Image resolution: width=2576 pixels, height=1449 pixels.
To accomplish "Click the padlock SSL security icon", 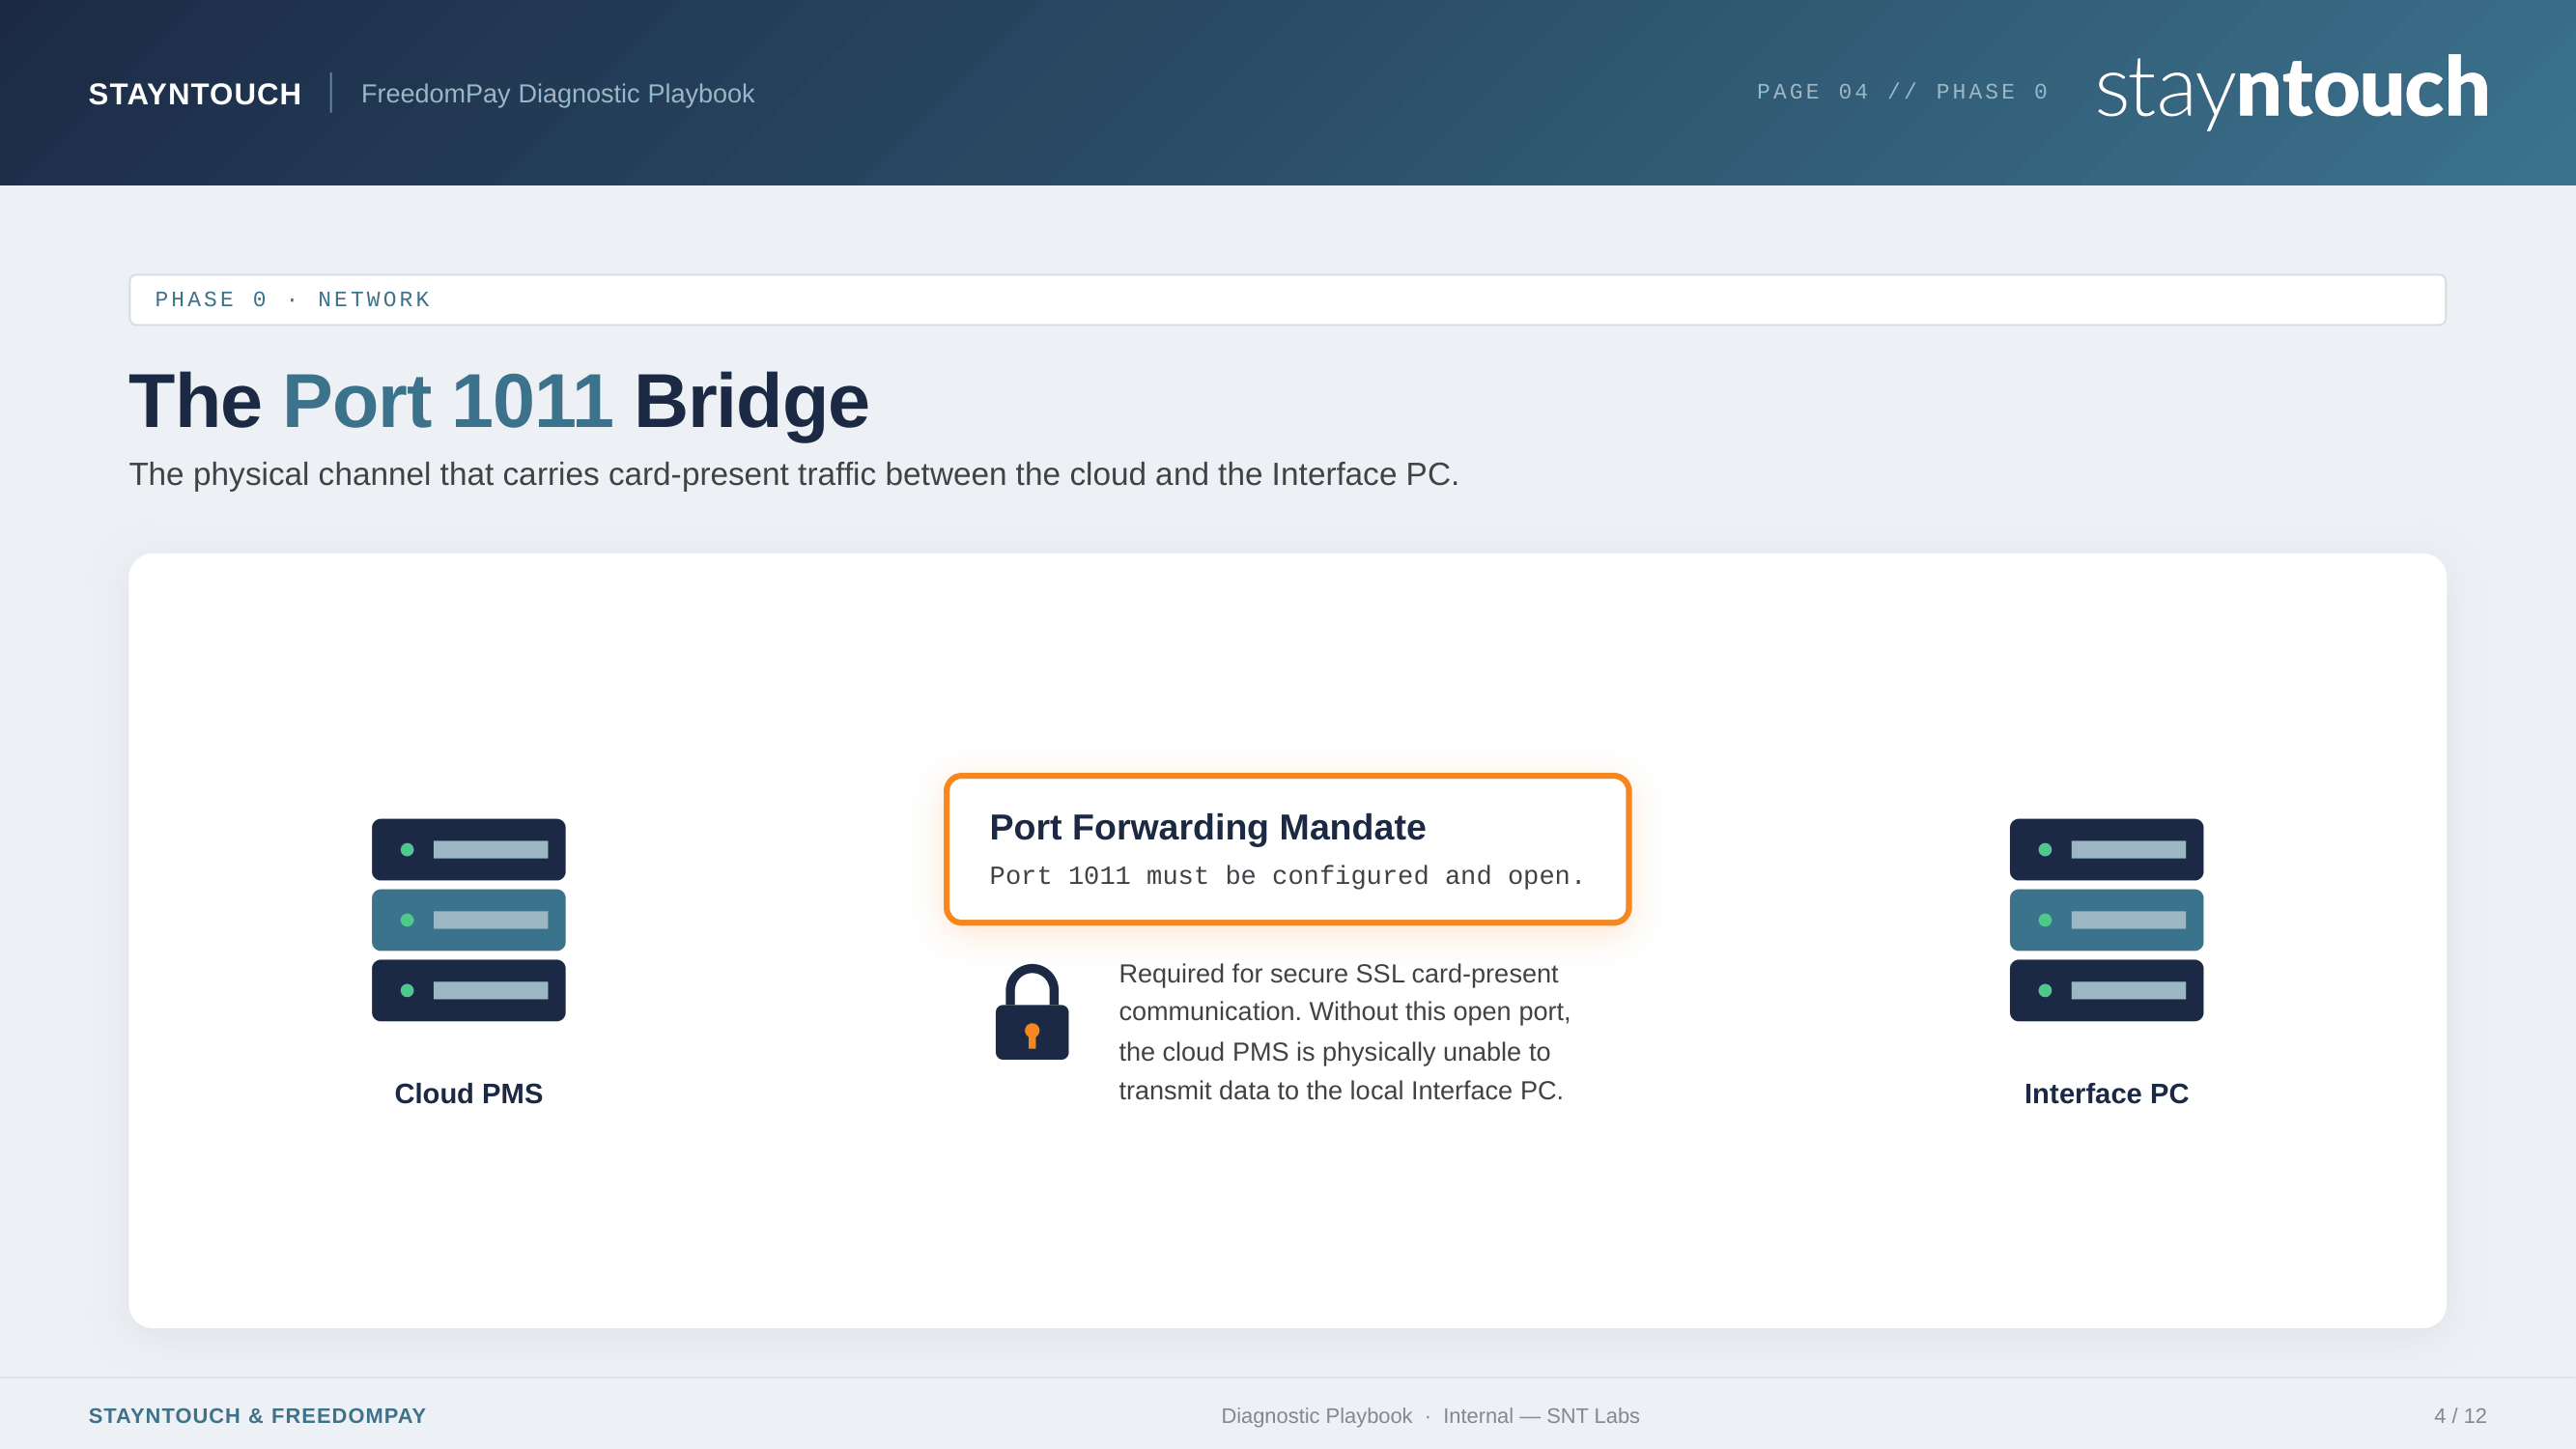I will 1031,1012.
